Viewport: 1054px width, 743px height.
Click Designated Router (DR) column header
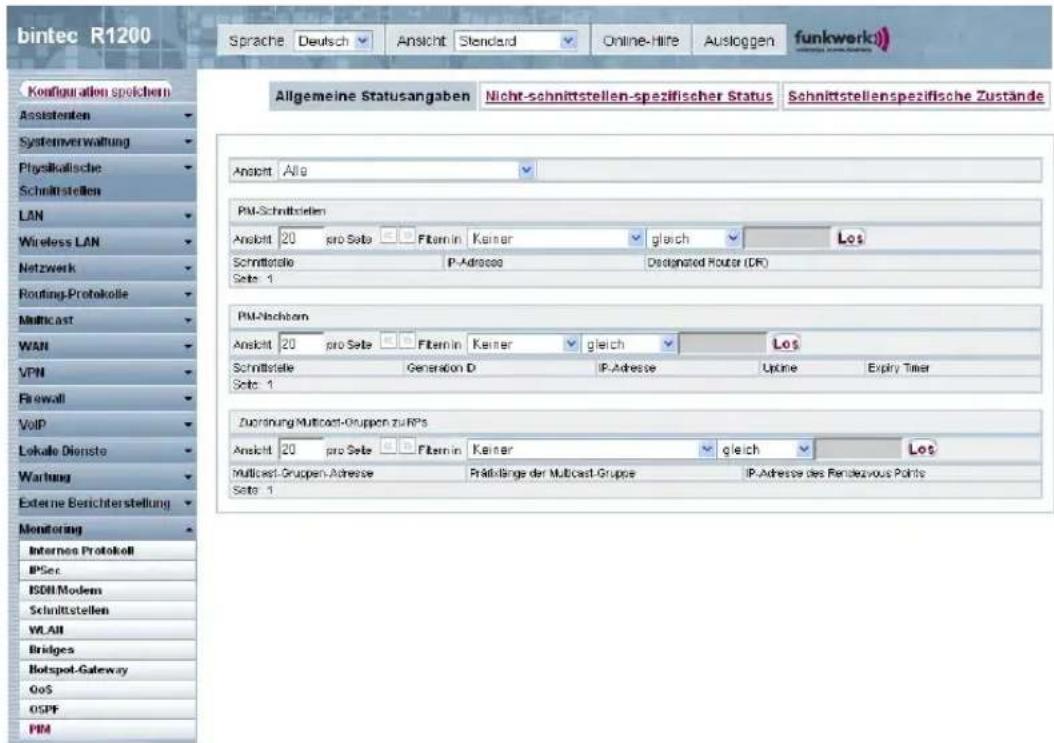pyautogui.click(x=707, y=263)
